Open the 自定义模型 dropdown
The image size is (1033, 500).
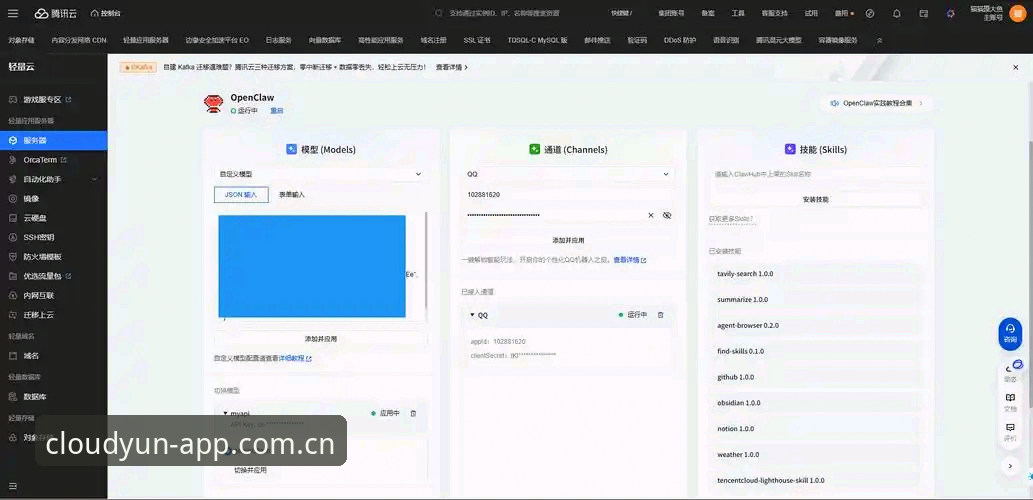(x=320, y=174)
